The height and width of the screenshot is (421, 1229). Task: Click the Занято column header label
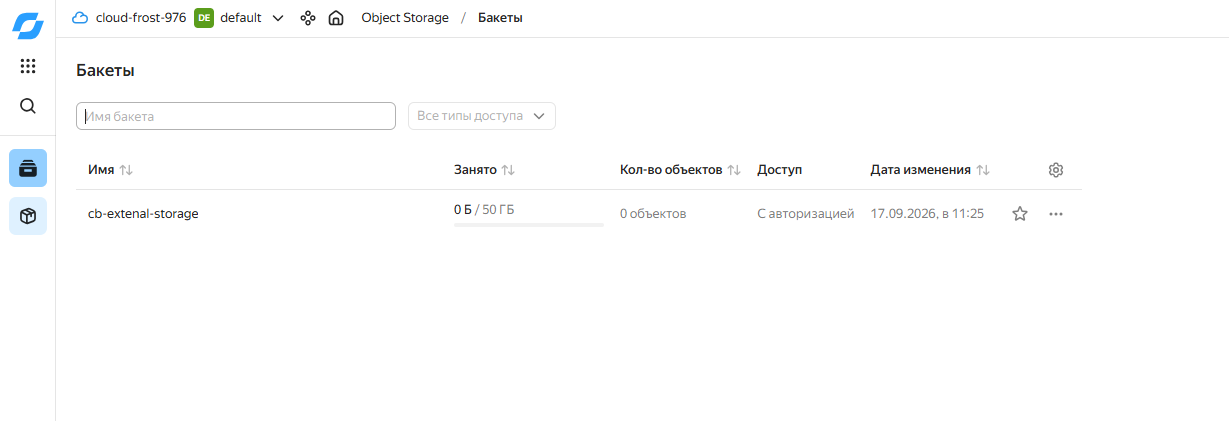[475, 170]
